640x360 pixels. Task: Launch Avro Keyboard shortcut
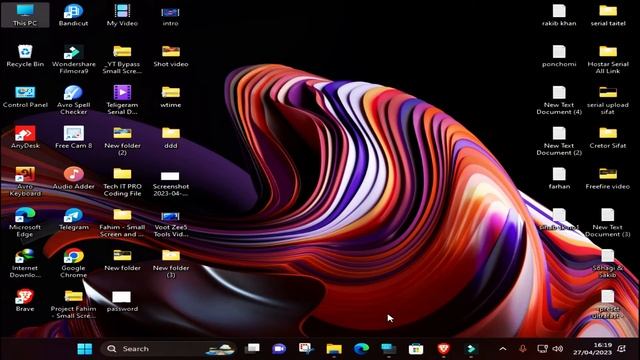click(x=25, y=182)
